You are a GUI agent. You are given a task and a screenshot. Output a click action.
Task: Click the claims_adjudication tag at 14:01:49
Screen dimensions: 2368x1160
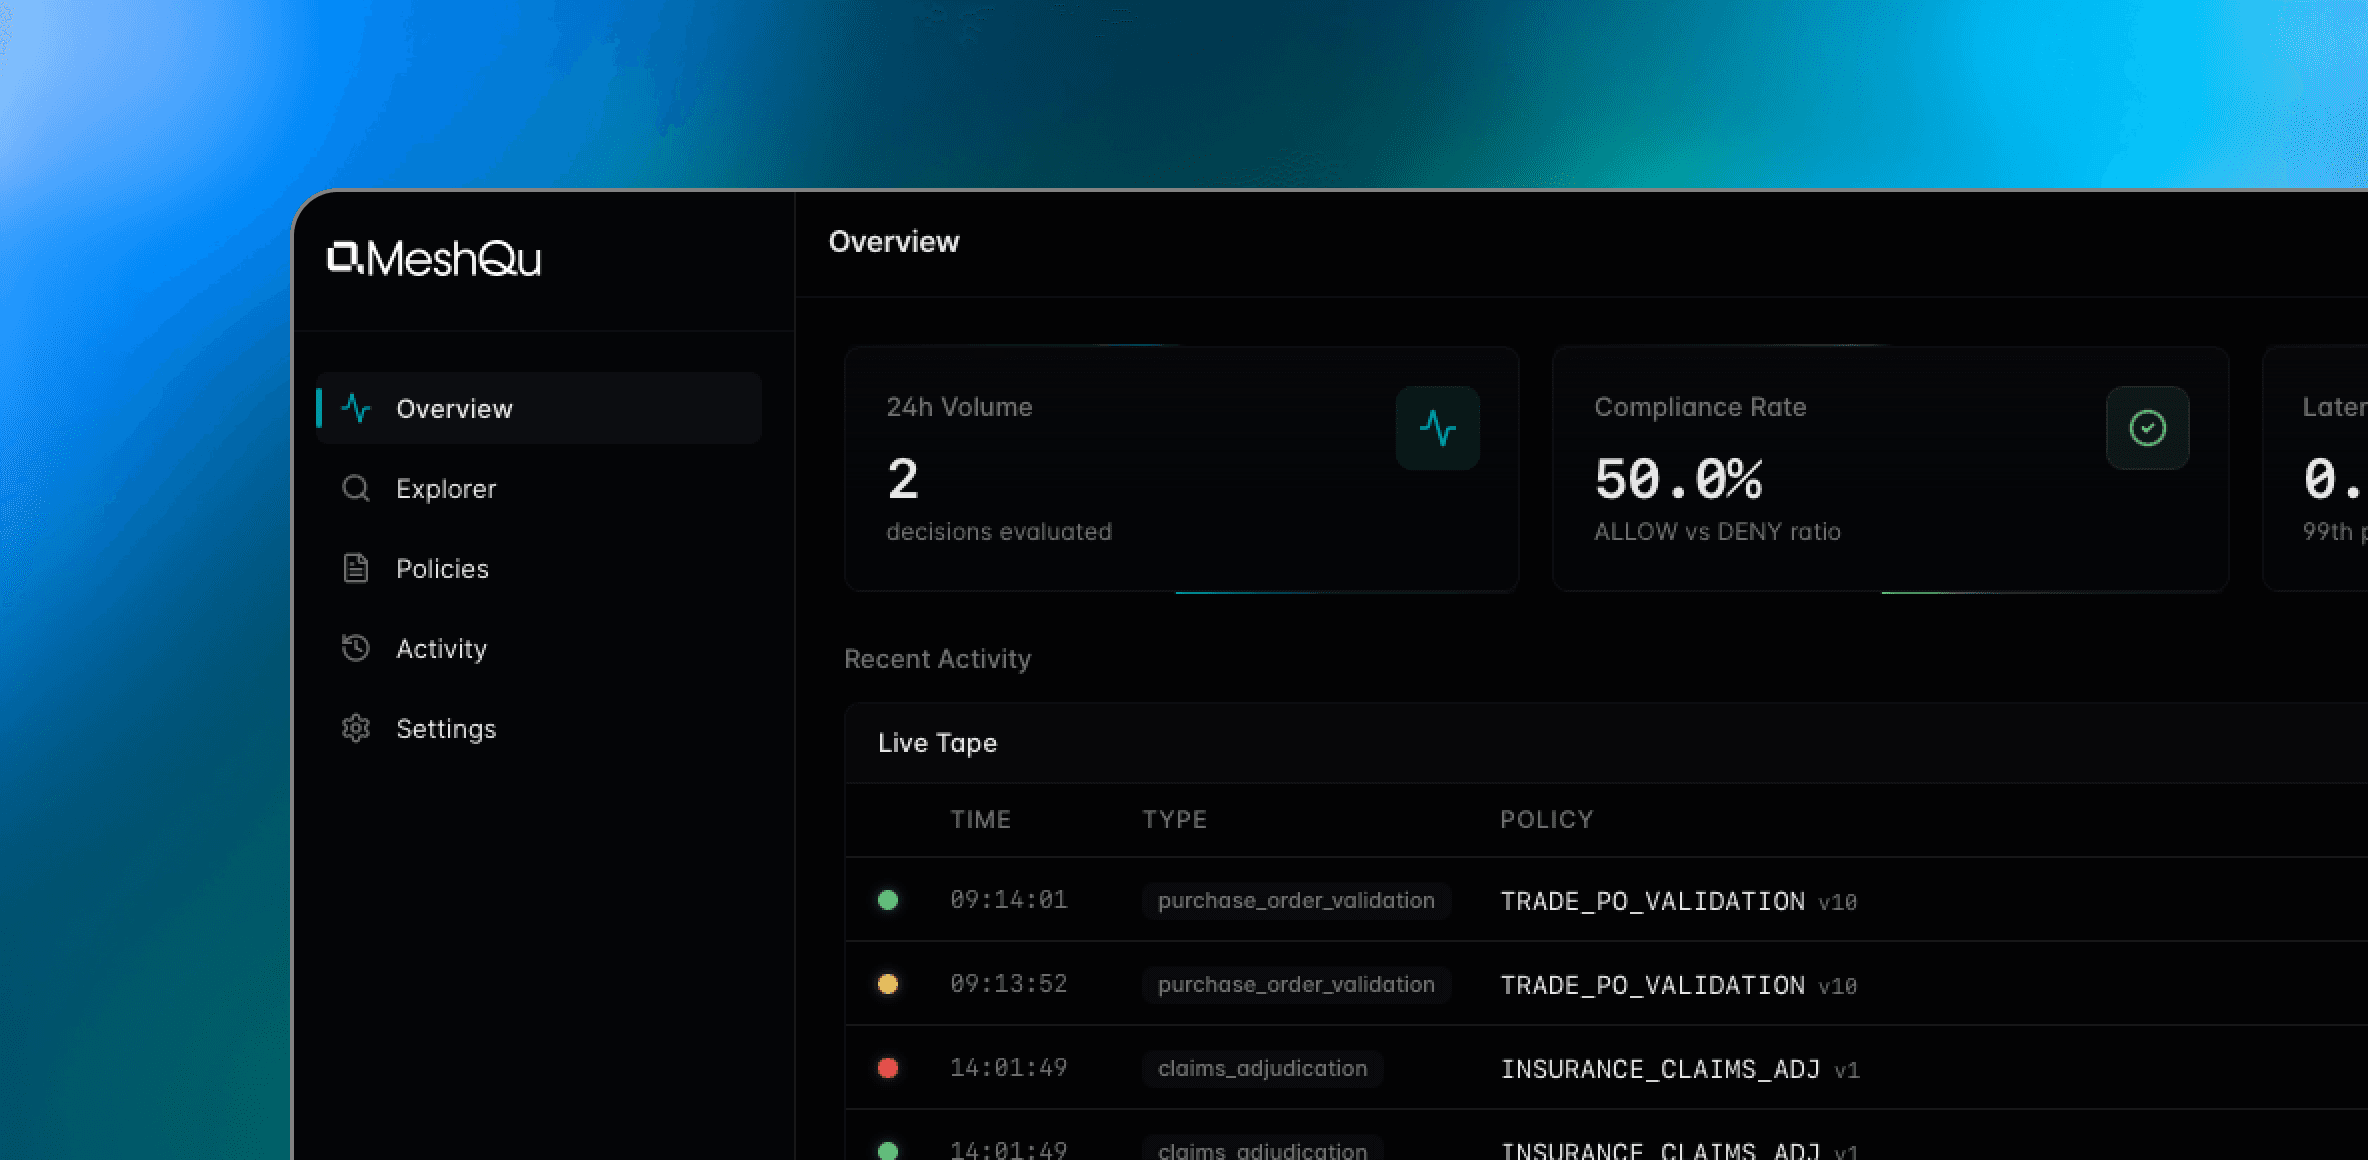click(x=1262, y=1068)
